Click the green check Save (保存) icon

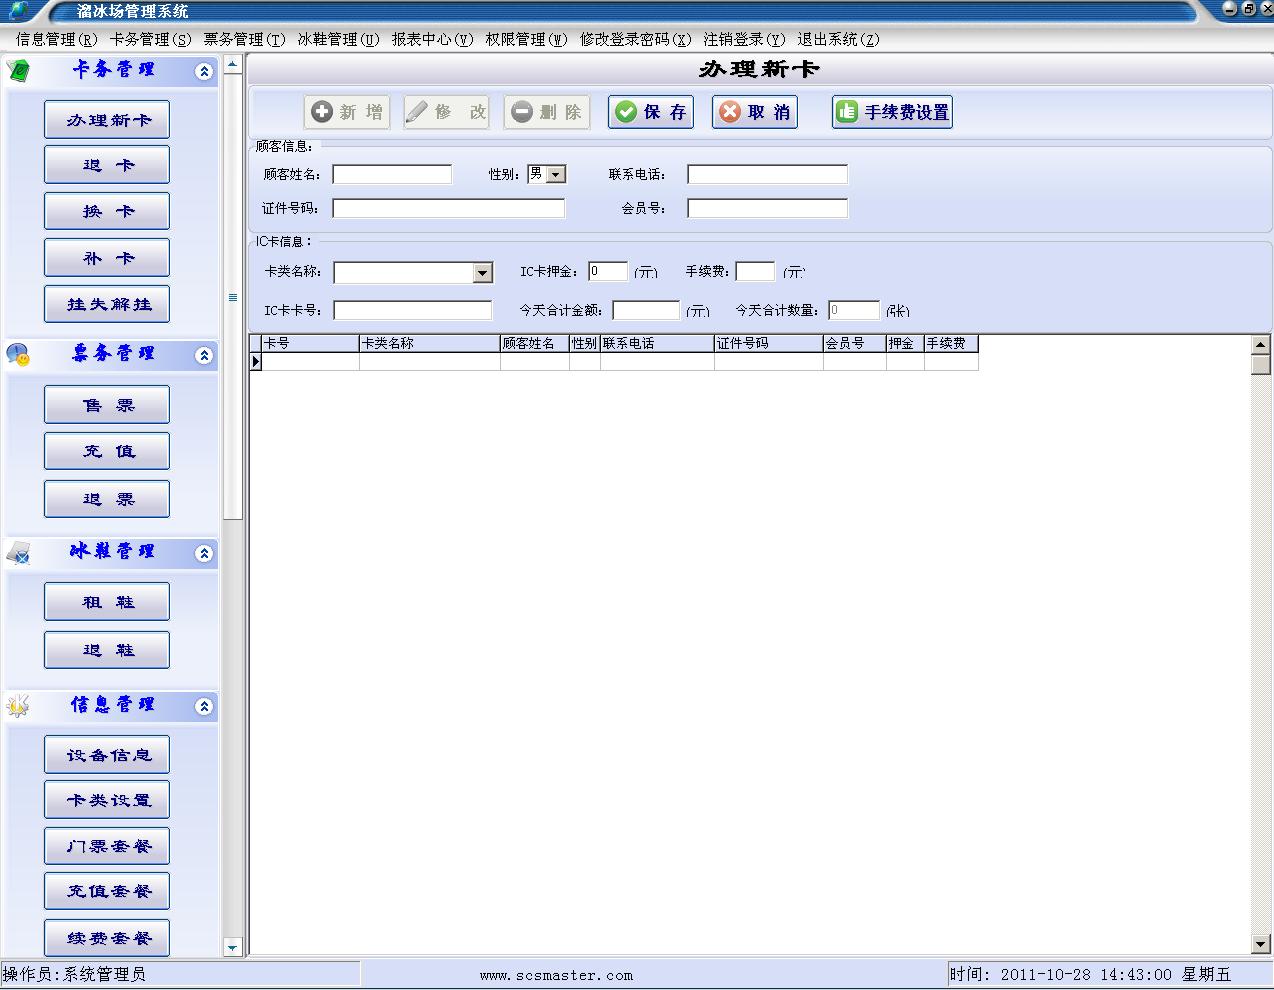[627, 112]
